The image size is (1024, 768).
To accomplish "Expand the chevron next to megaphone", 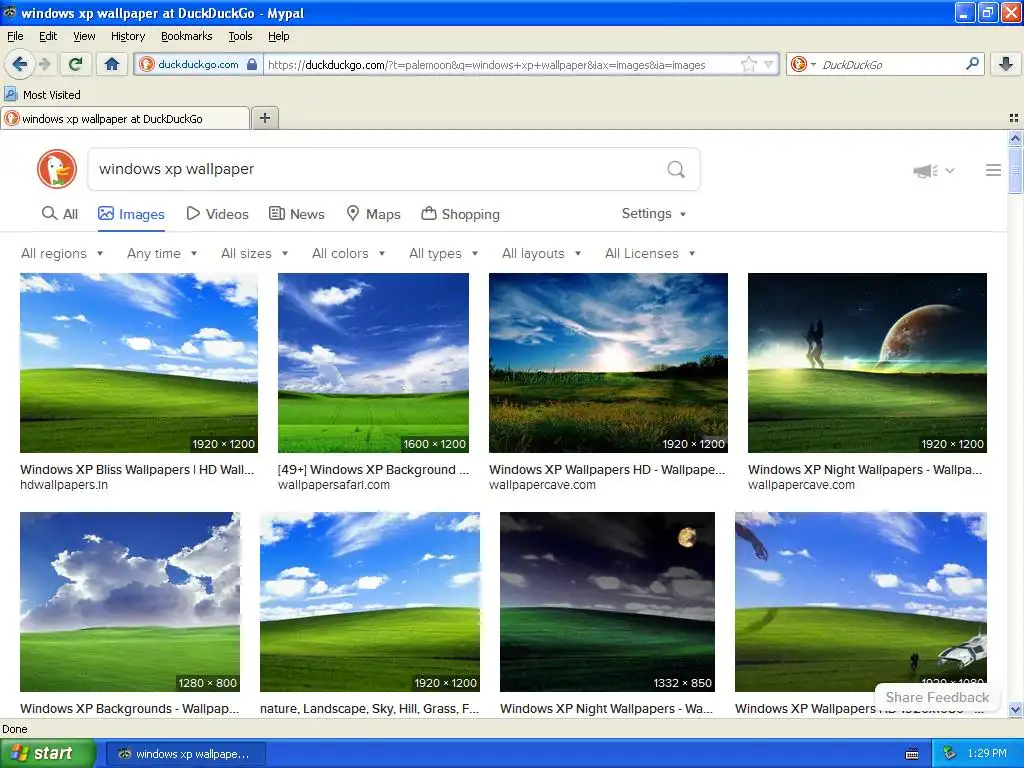I will (x=950, y=170).
